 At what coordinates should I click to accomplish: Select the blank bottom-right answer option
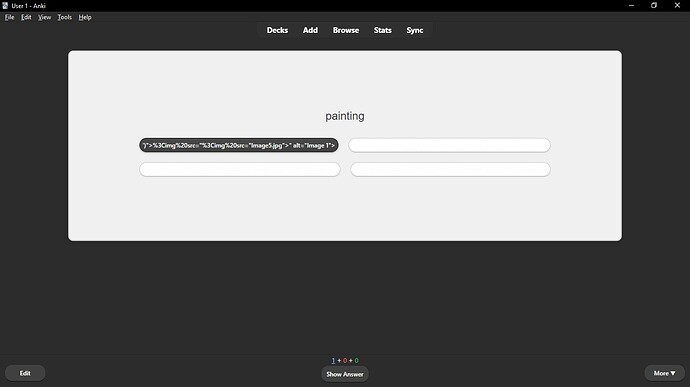click(450, 170)
